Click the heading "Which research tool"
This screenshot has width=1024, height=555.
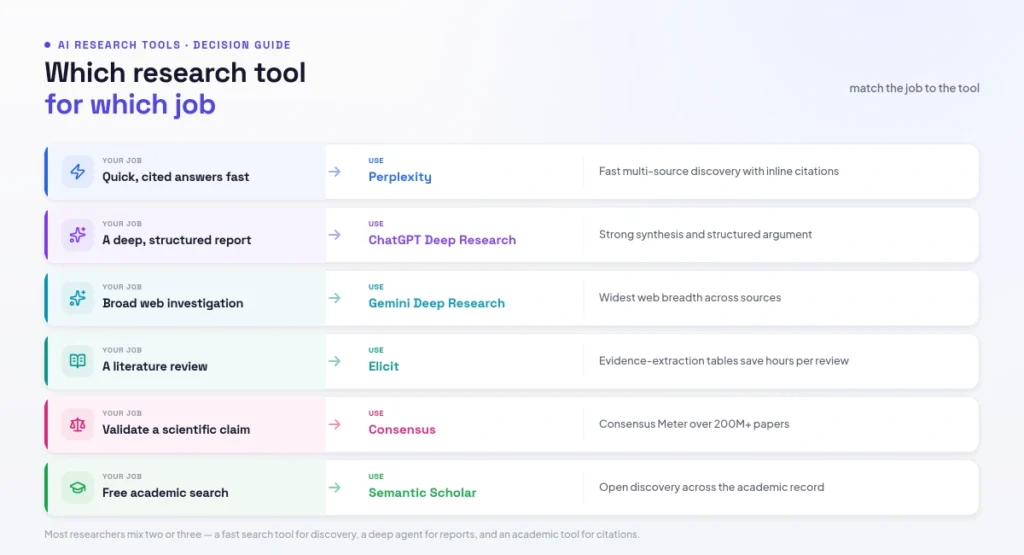[x=175, y=72]
